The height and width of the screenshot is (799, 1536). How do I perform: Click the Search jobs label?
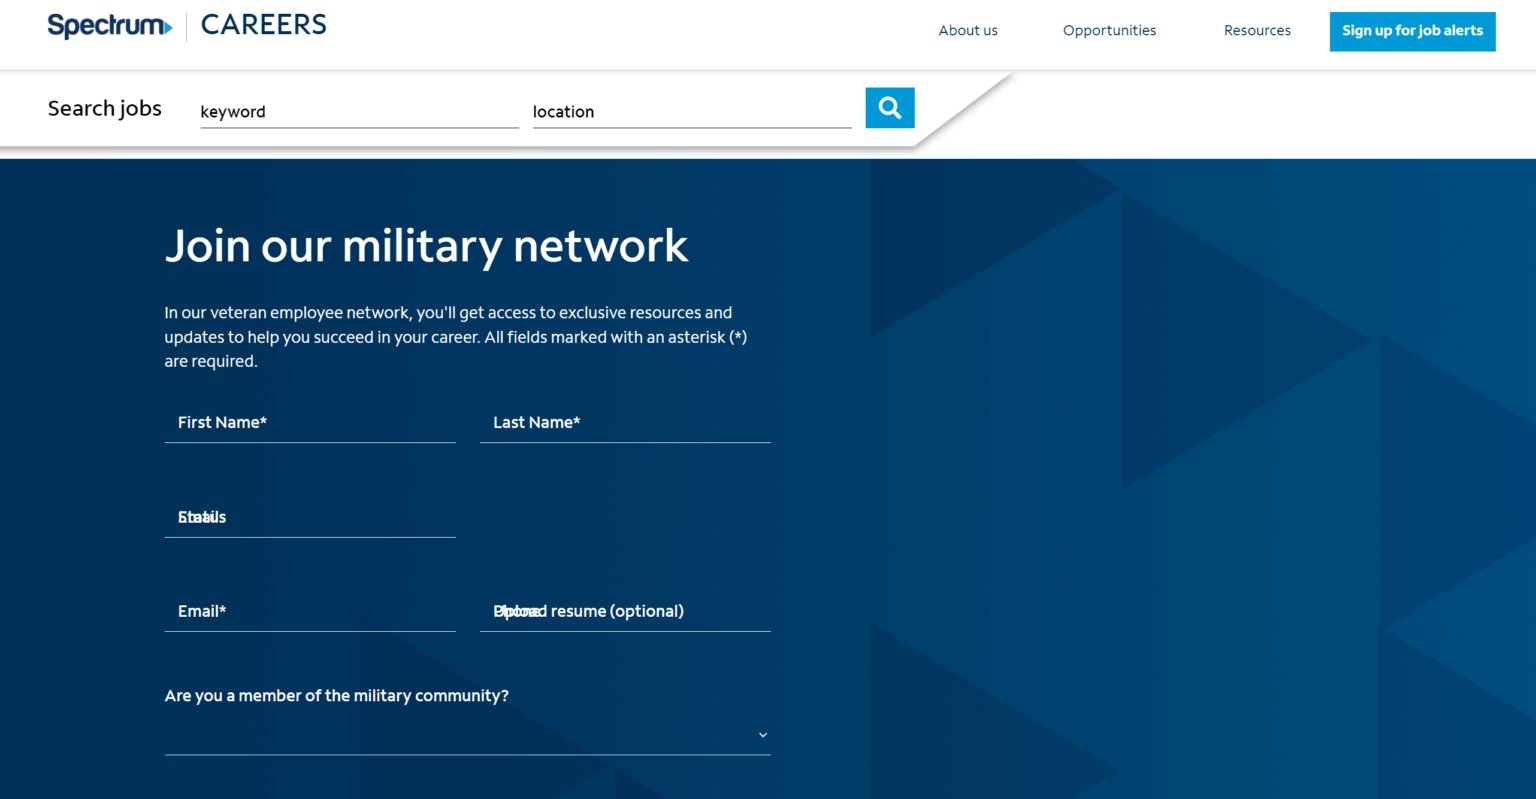pyautogui.click(x=104, y=108)
